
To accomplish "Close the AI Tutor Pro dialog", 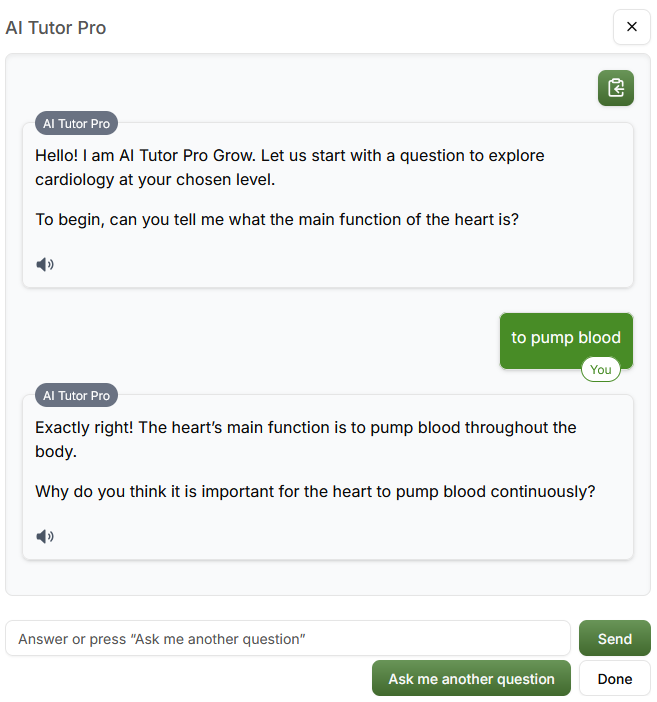I will pyautogui.click(x=631, y=27).
